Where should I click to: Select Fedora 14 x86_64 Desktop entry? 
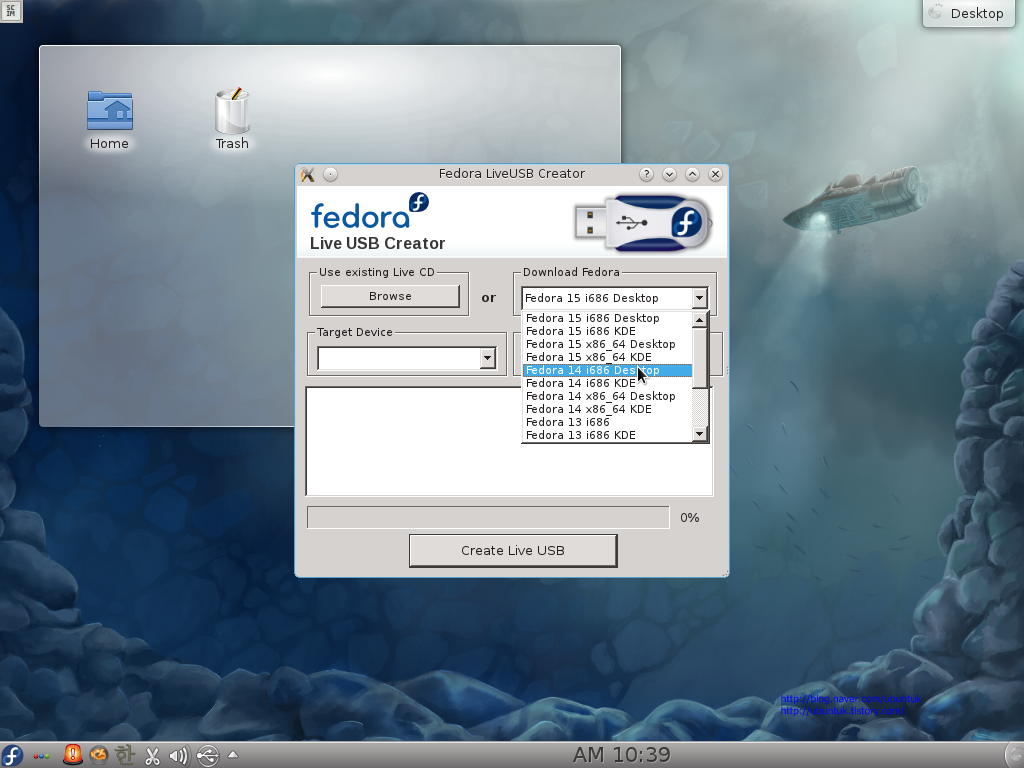click(x=607, y=396)
